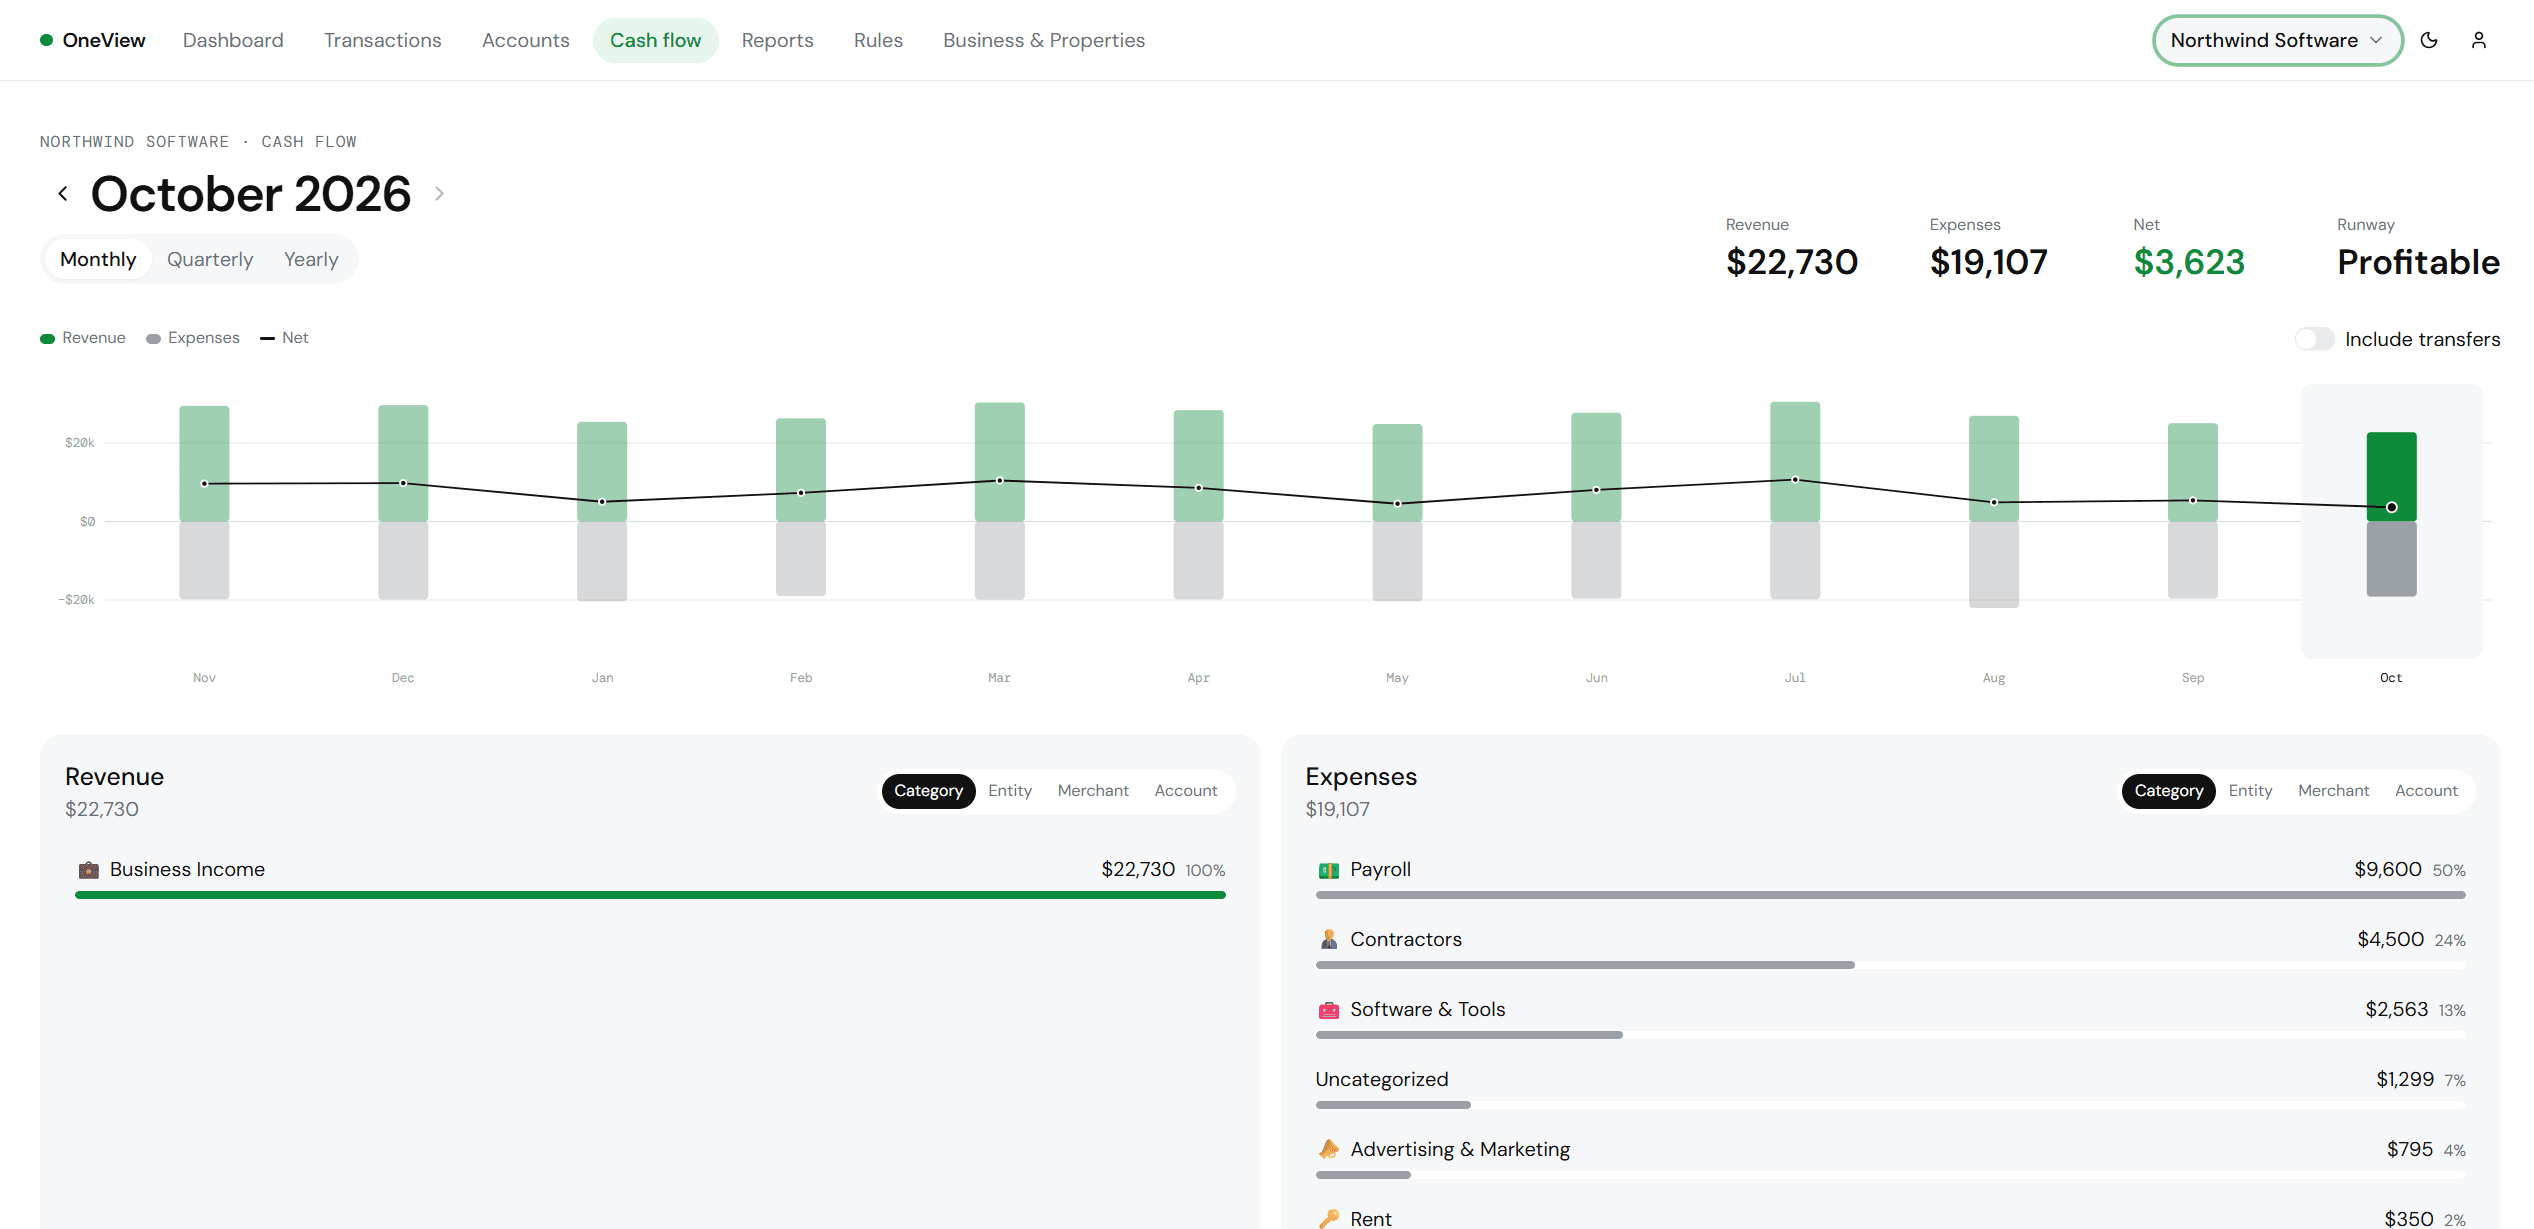Go to the Accounts page
Image resolution: width=2534 pixels, height=1229 pixels.
click(x=526, y=40)
